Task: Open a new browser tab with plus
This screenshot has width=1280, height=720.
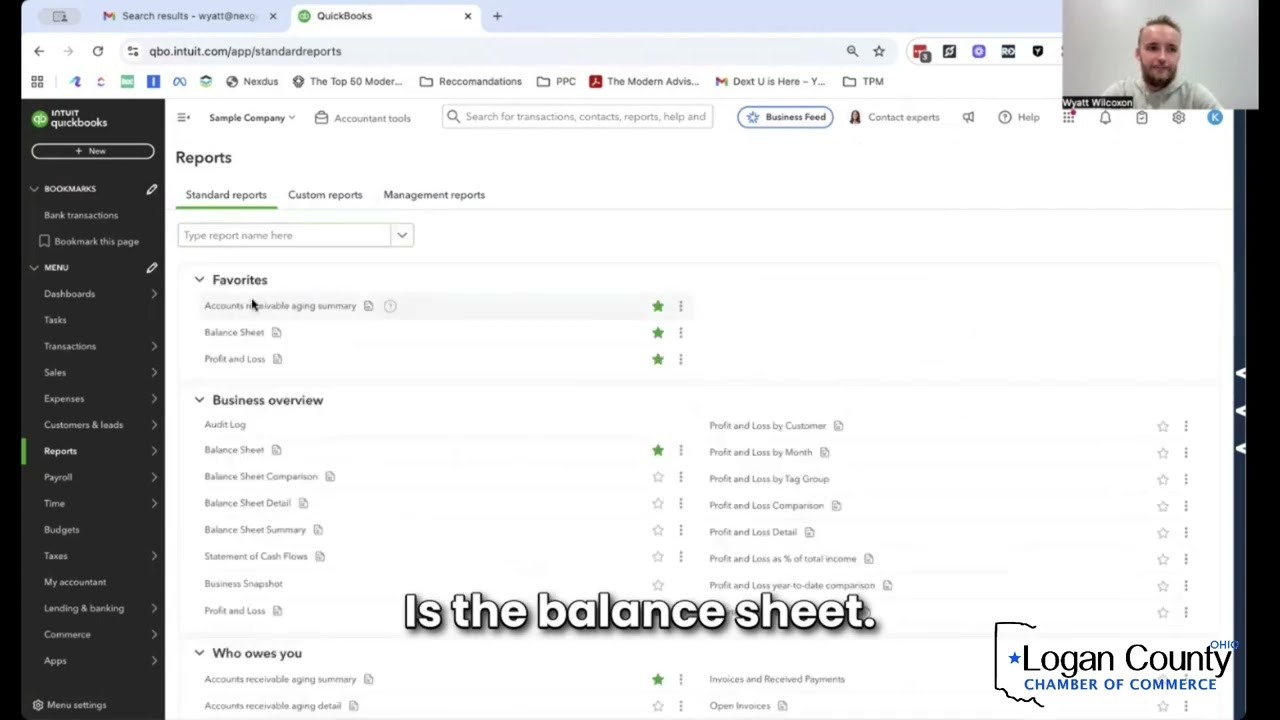Action: 497,16
